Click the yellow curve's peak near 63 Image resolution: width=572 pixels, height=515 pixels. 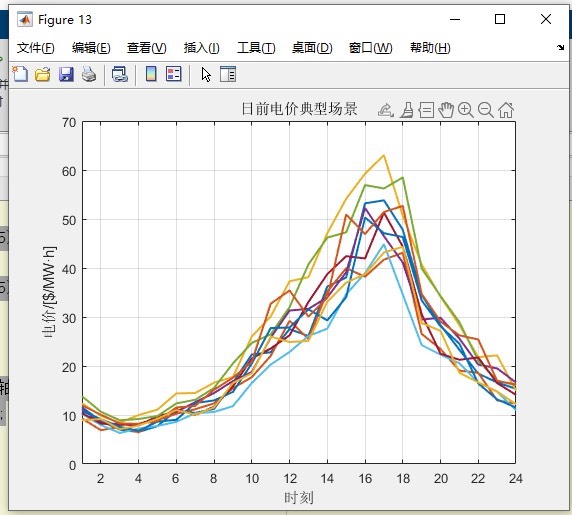[x=384, y=155]
